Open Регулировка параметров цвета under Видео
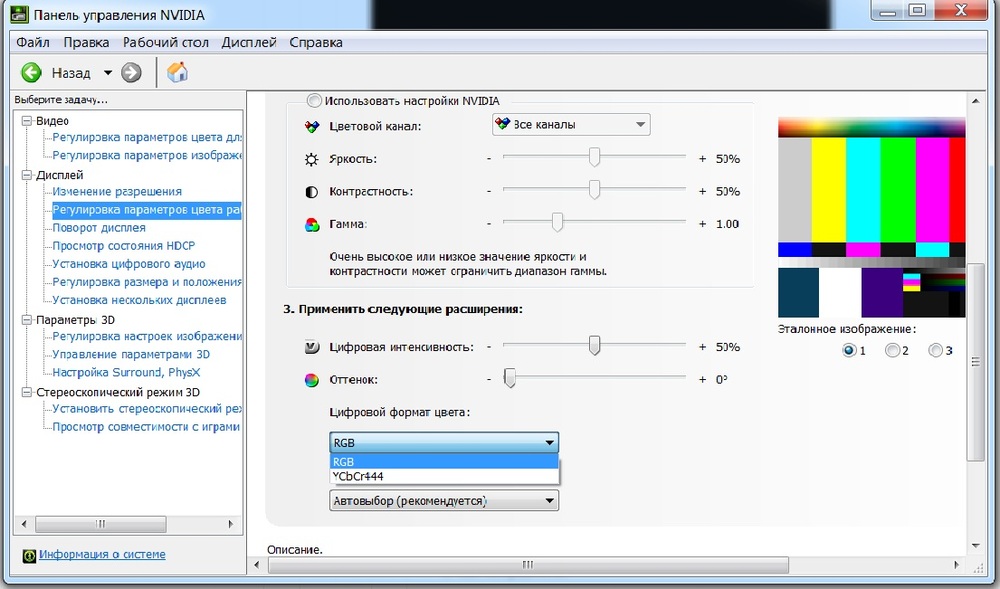 (x=147, y=137)
